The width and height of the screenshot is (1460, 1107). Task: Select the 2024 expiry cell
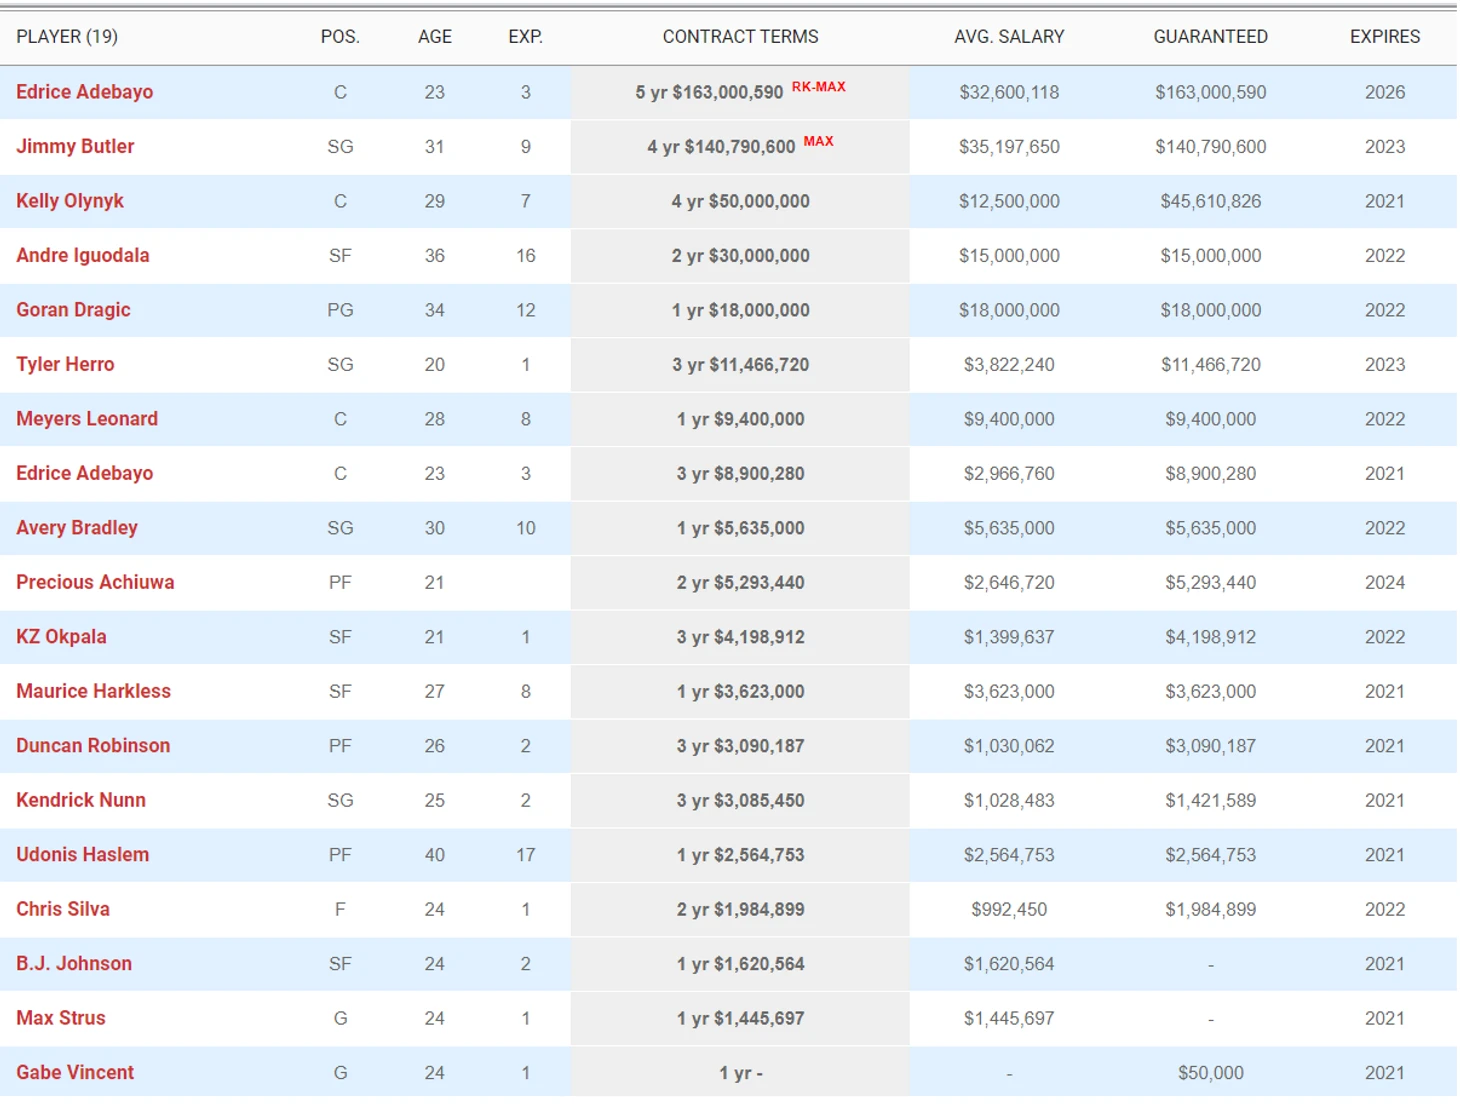click(1385, 583)
